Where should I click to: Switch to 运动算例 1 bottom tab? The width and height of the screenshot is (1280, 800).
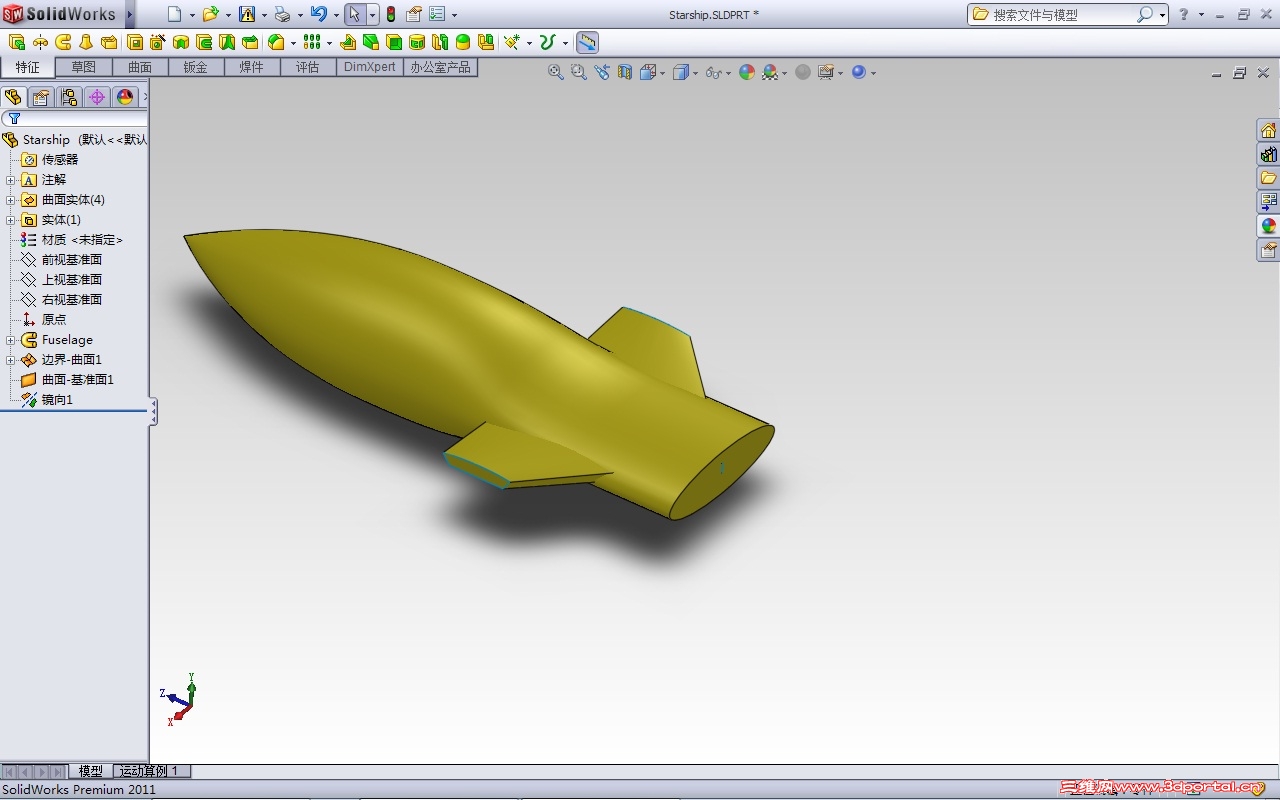point(149,771)
